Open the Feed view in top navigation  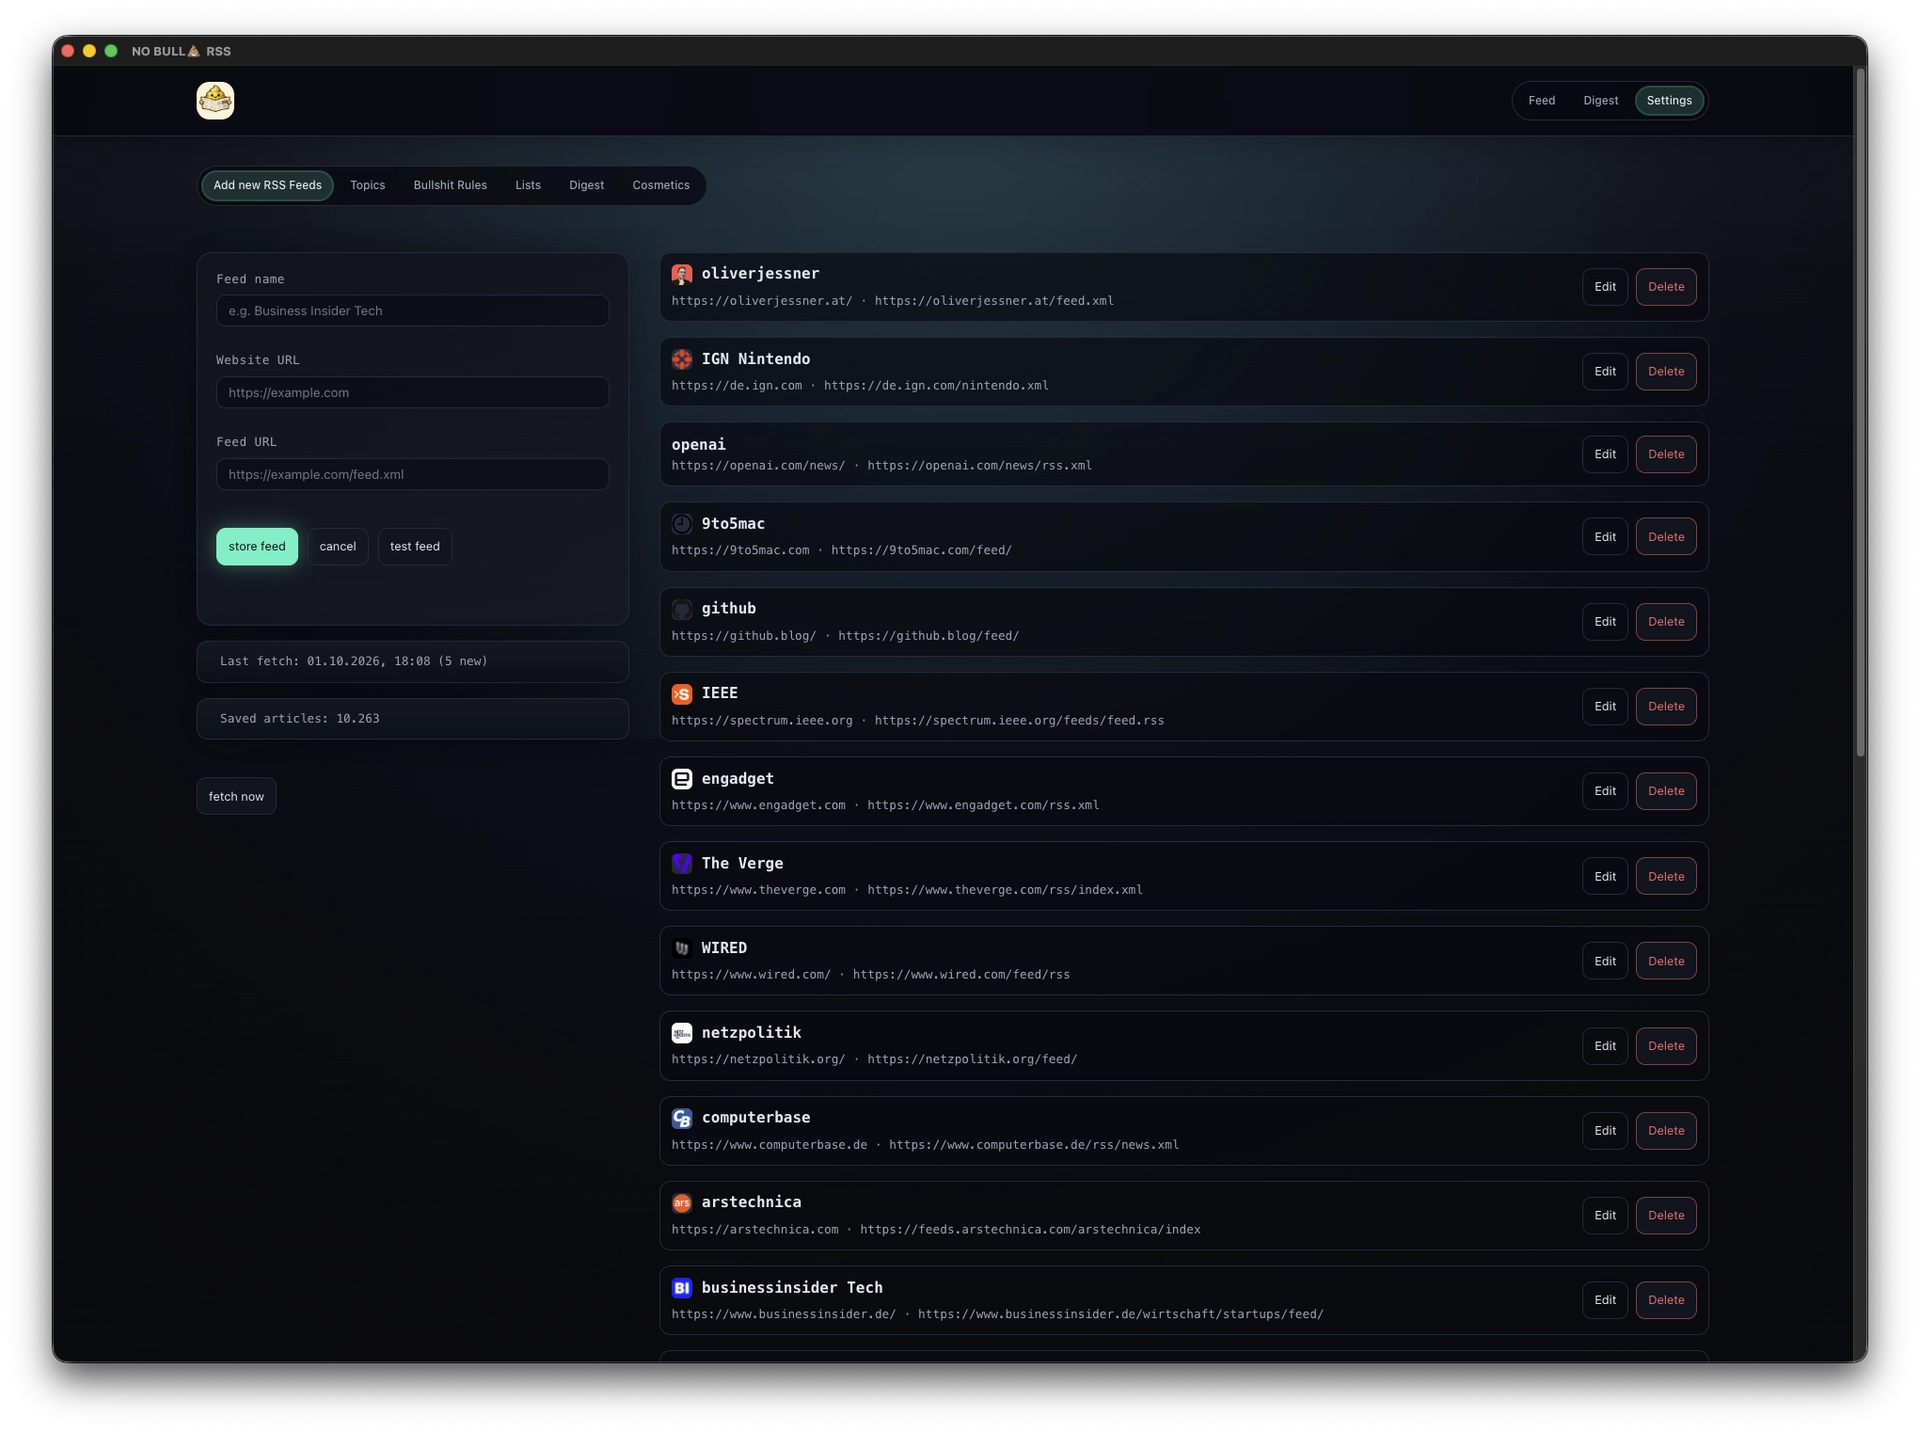click(1541, 100)
